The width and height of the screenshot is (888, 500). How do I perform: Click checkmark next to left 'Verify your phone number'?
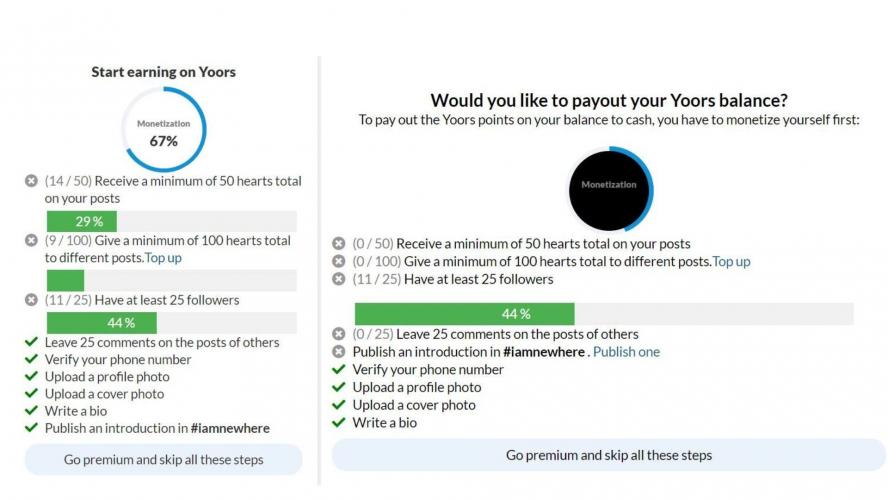[x=31, y=359]
